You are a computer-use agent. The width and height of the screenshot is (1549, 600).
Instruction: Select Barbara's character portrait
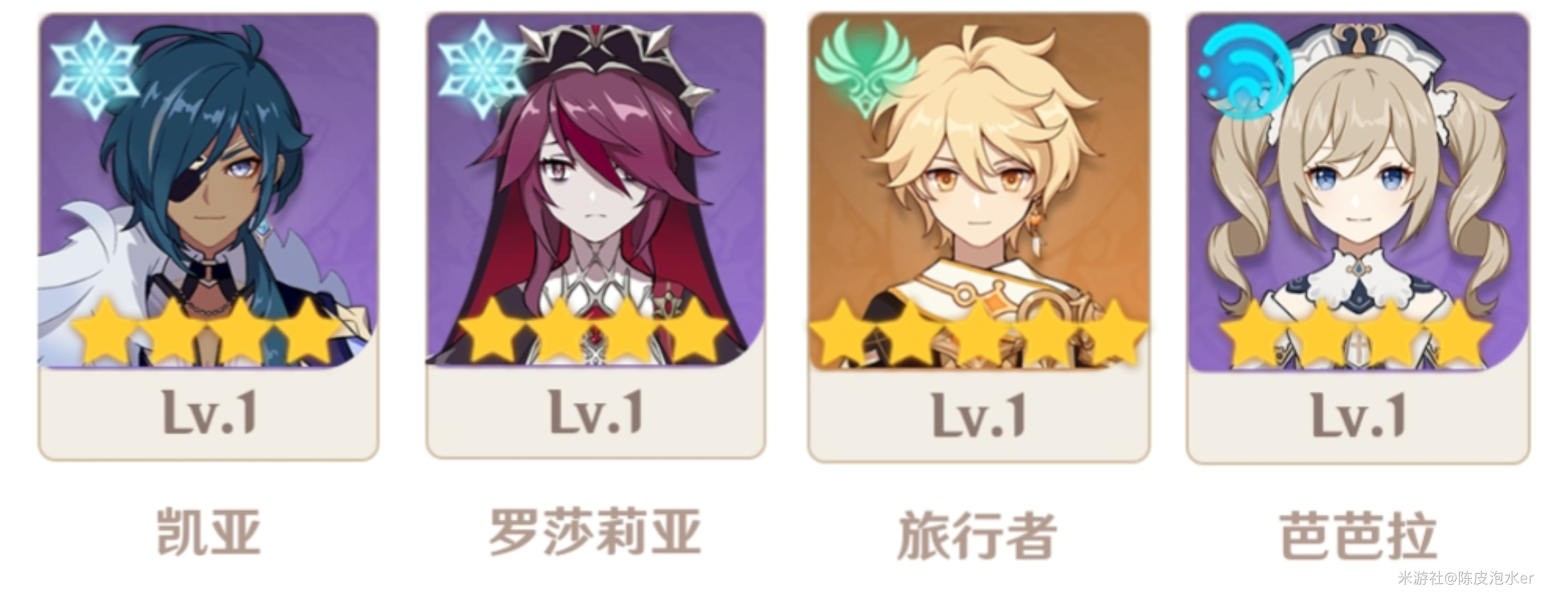click(1358, 192)
